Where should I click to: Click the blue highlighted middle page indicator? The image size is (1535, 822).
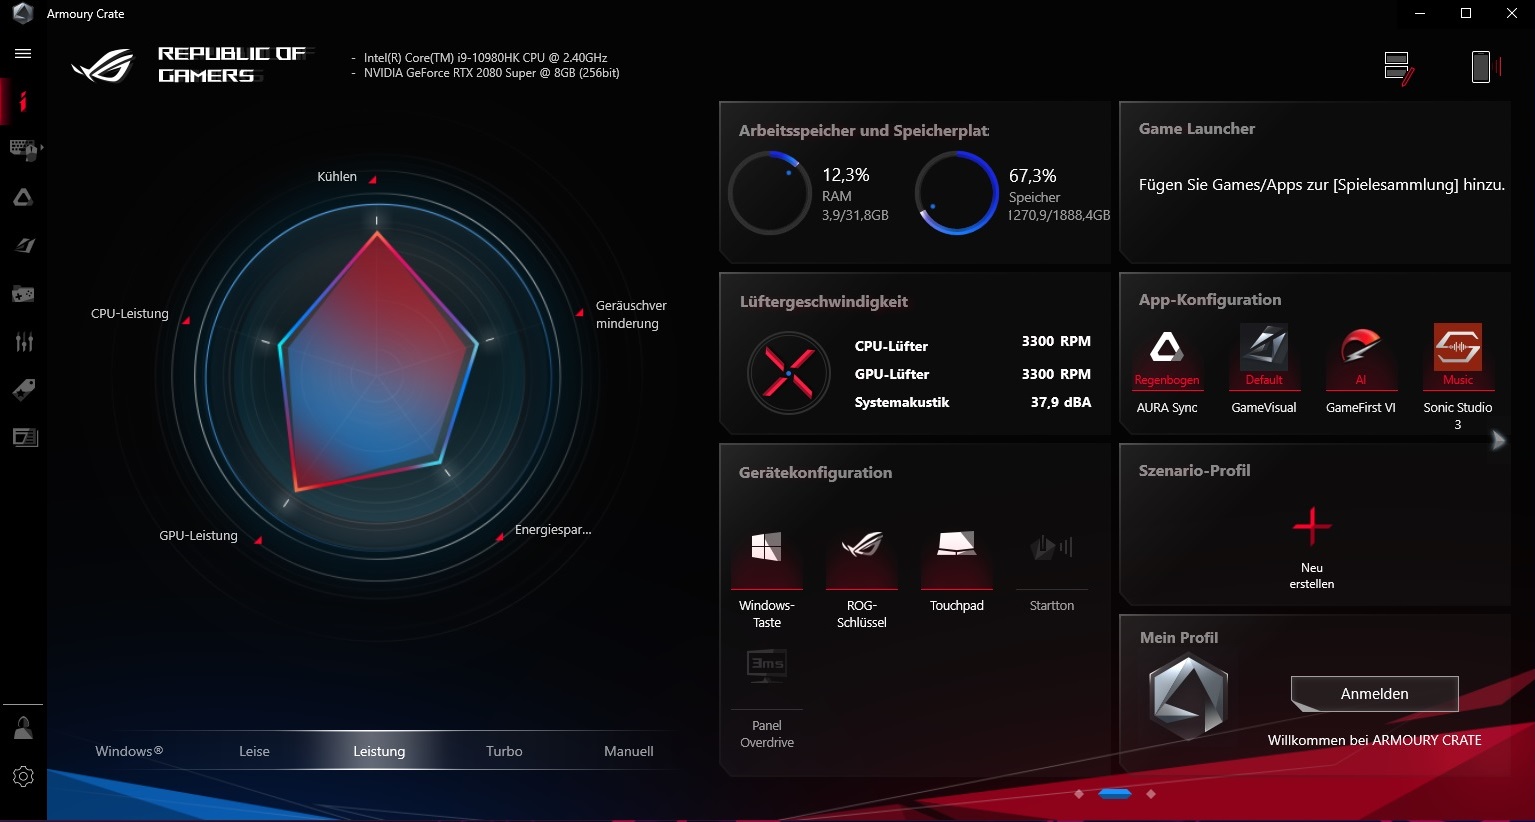tap(1115, 794)
